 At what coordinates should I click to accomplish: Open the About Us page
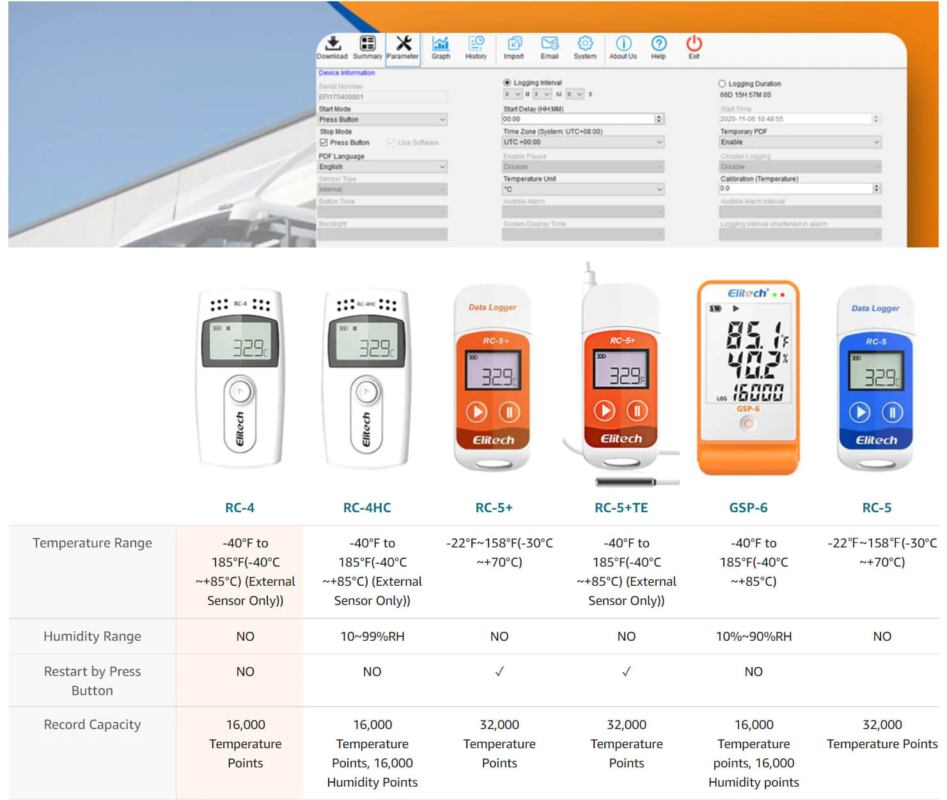(623, 46)
